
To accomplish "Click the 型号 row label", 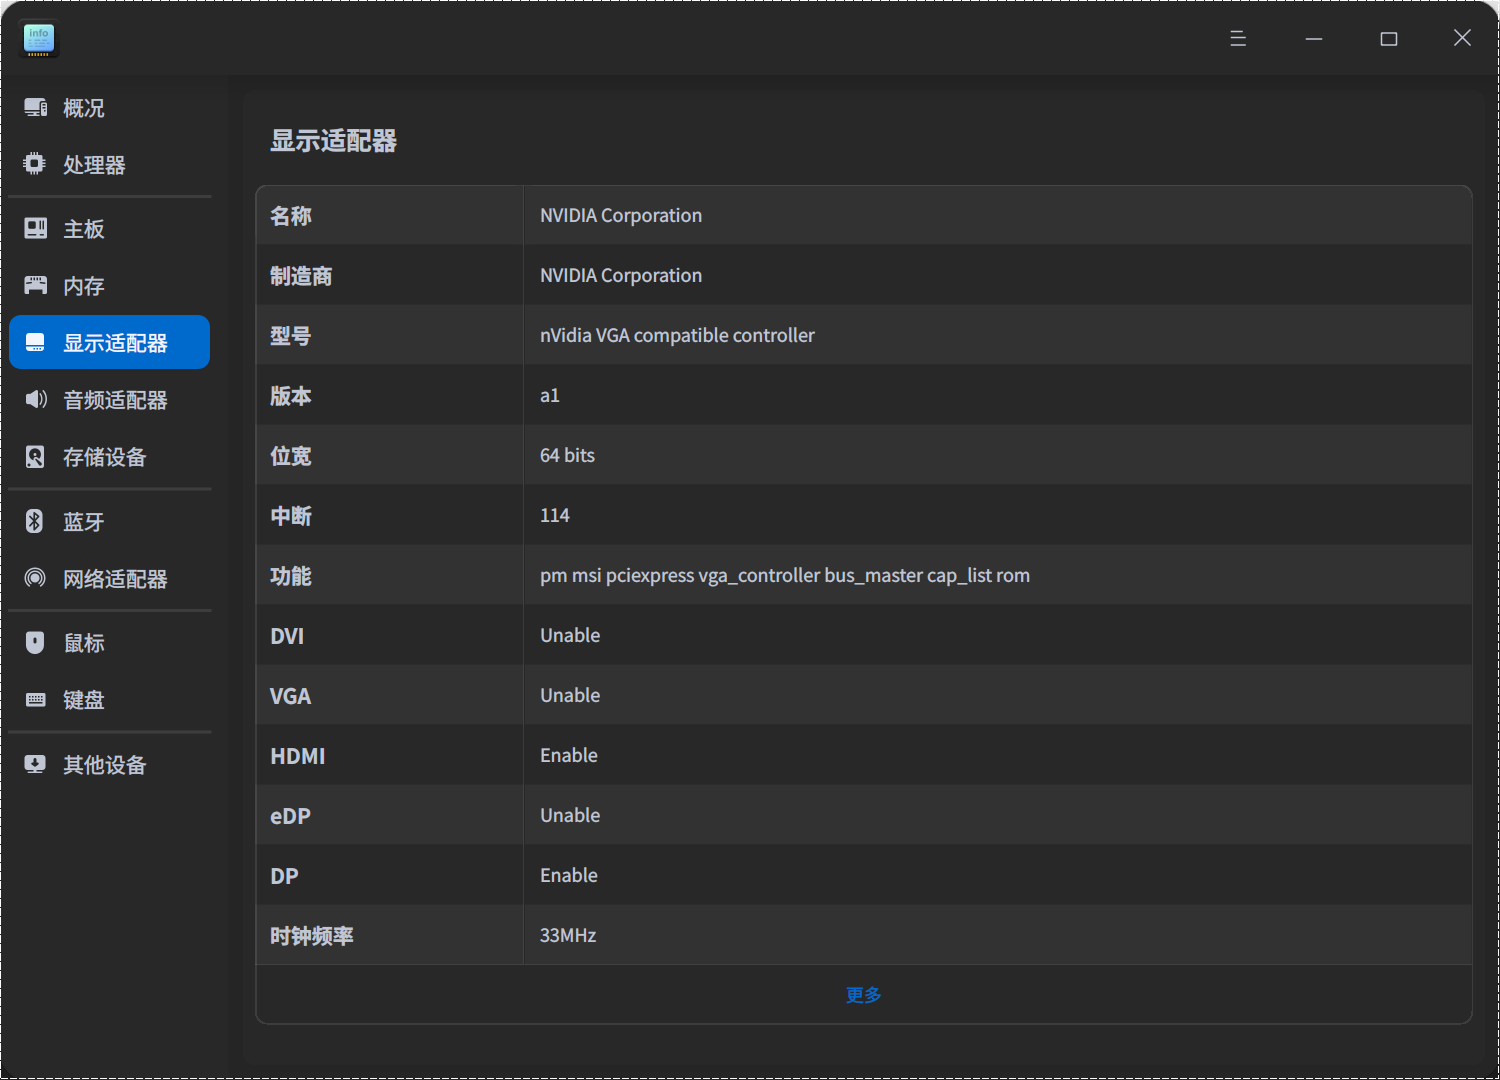I will [291, 336].
